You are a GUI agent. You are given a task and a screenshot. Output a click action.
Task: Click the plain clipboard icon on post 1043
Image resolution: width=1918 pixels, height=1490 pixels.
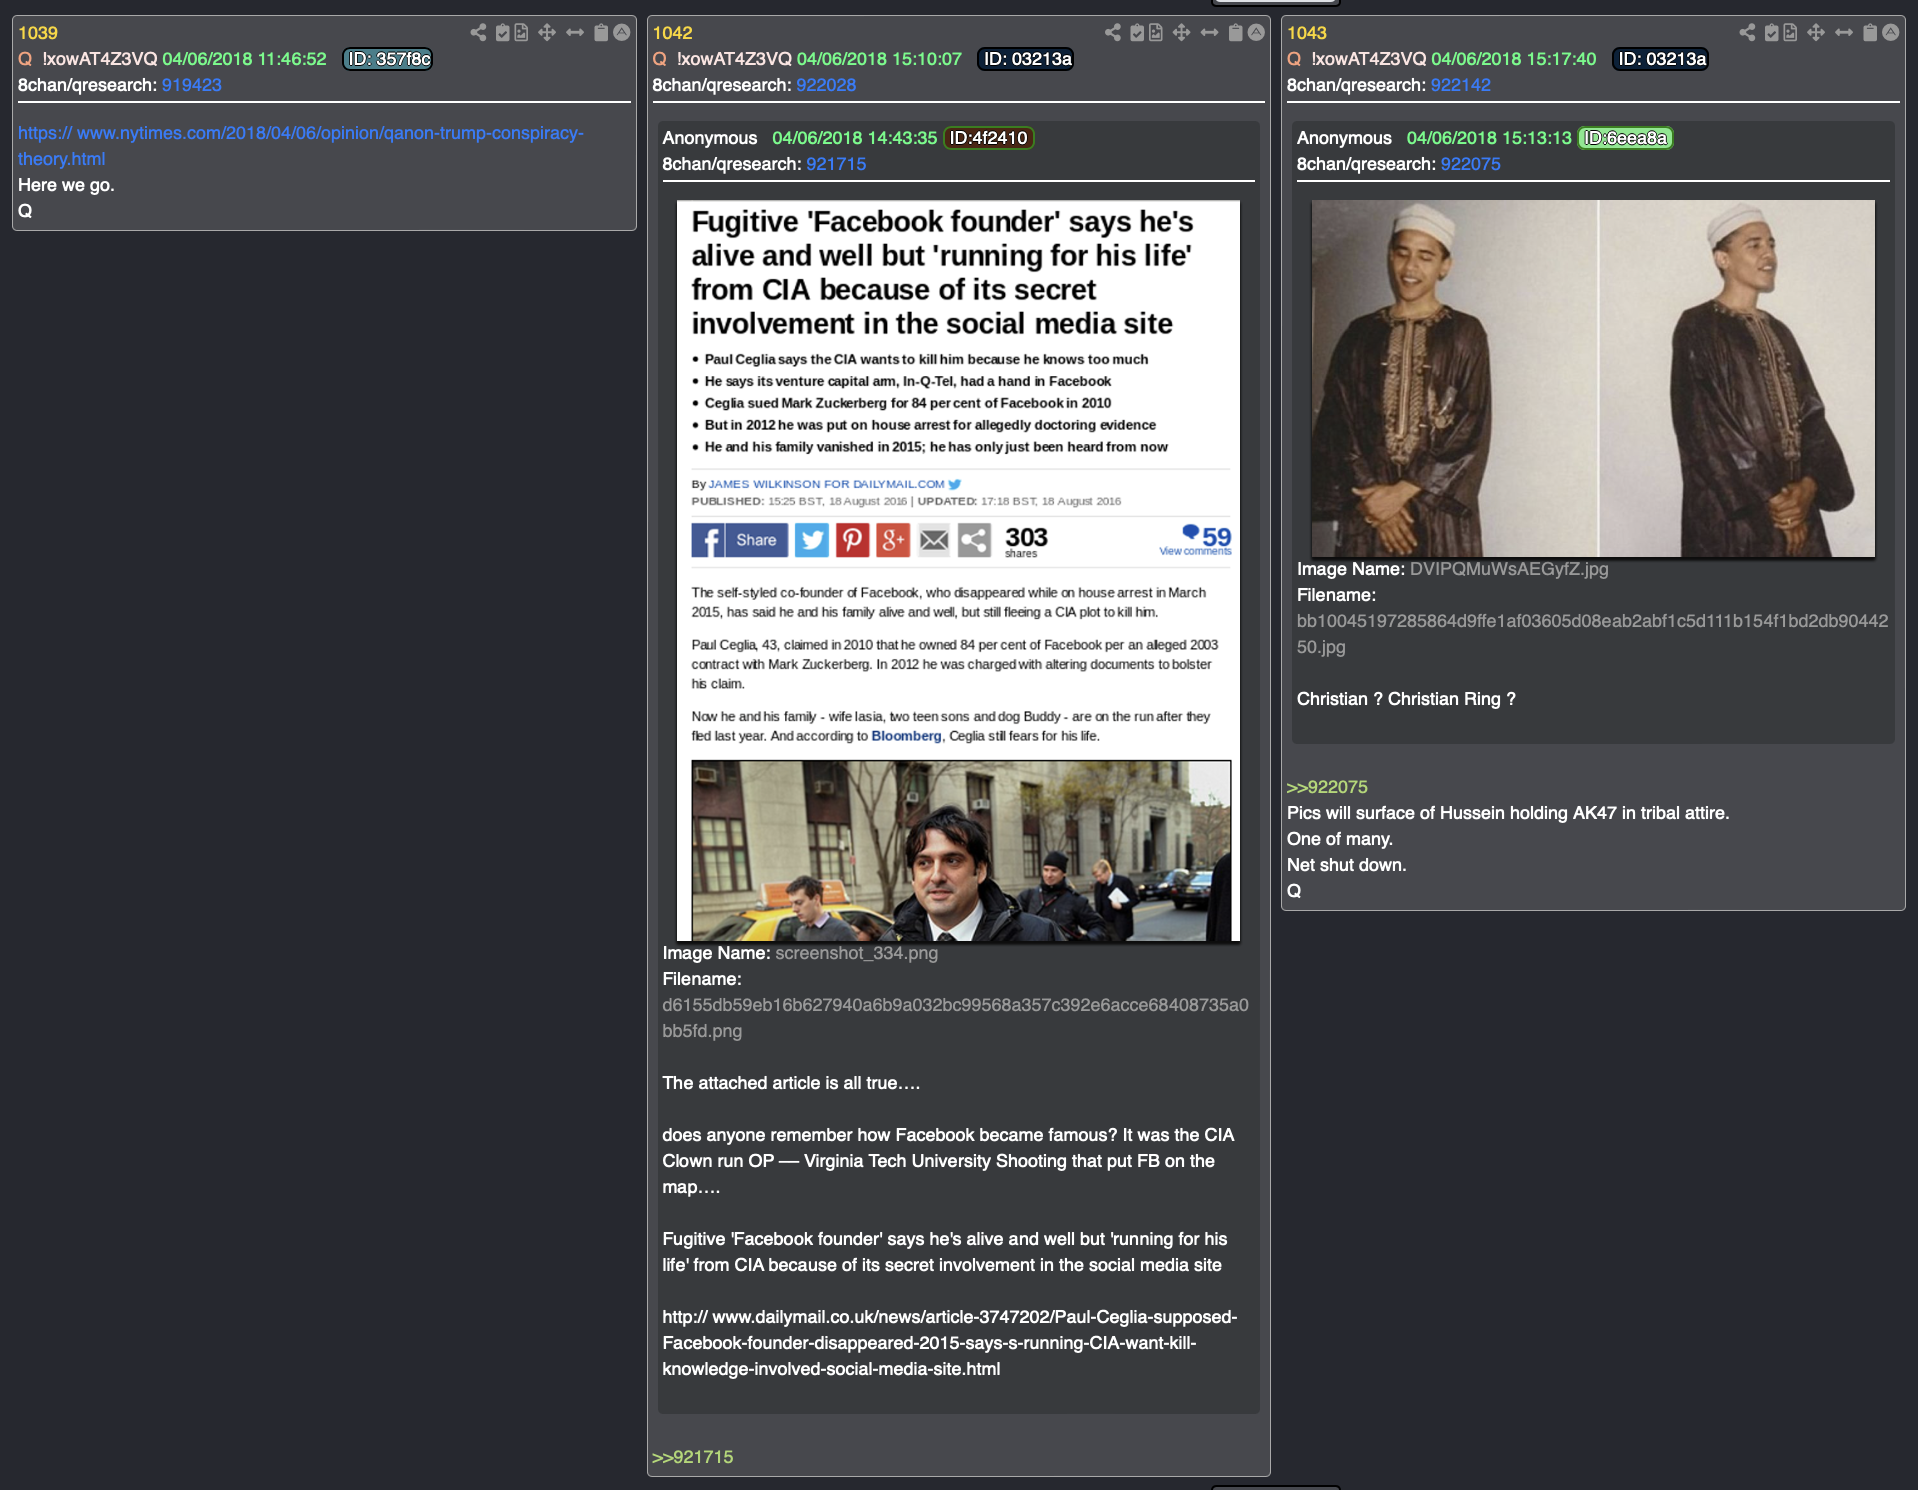click(x=1870, y=33)
